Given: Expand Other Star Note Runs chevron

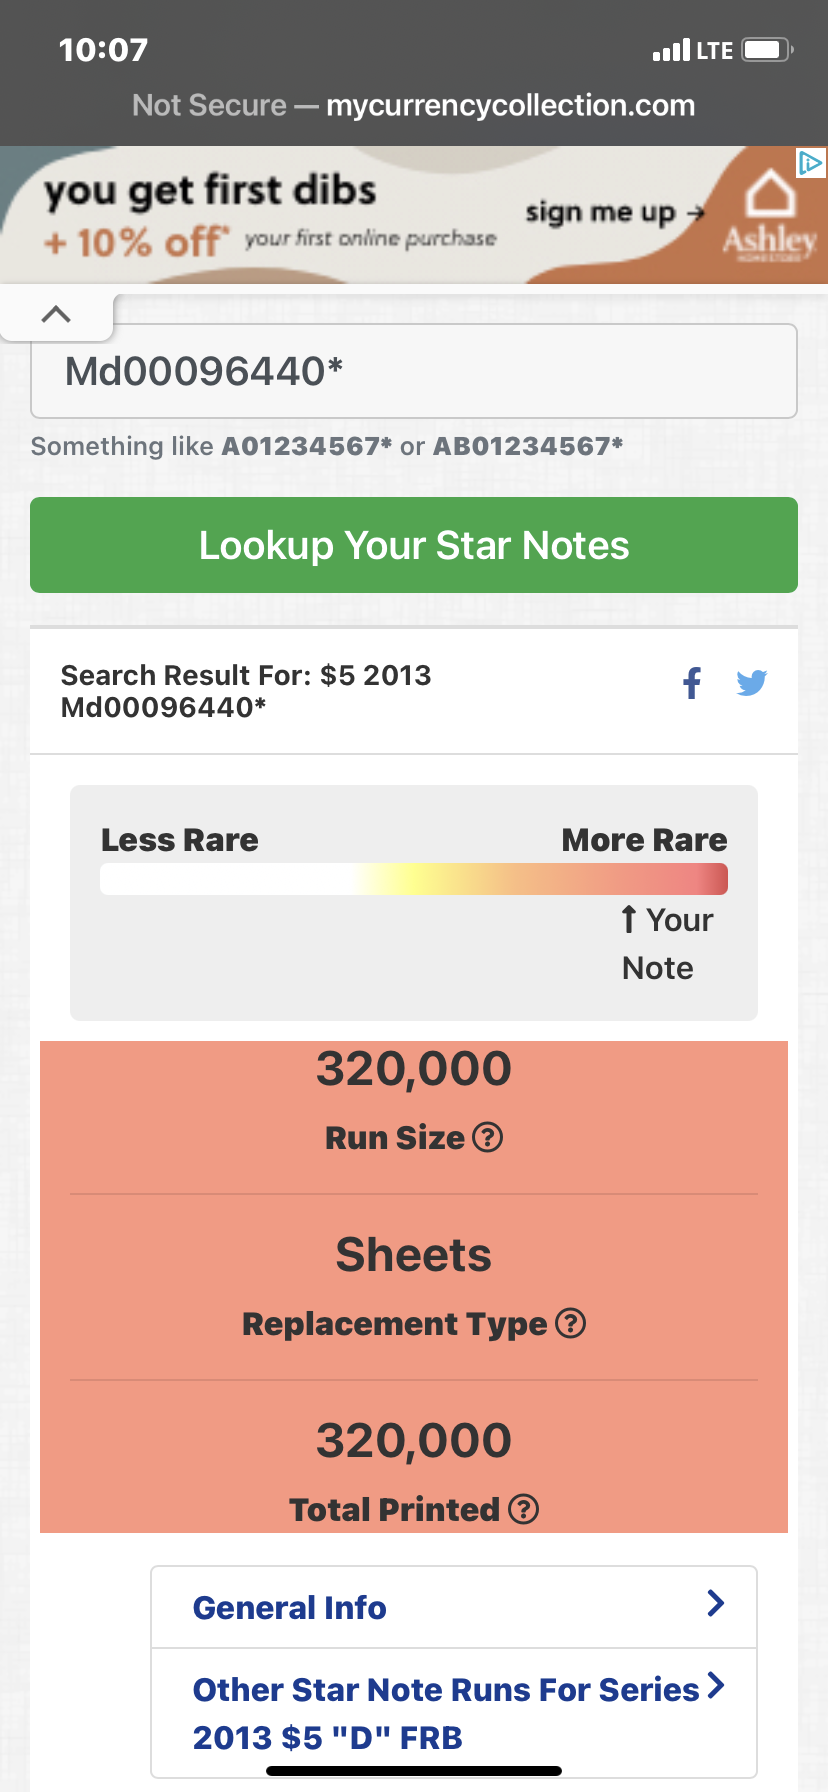Looking at the screenshot, I should 715,1686.
